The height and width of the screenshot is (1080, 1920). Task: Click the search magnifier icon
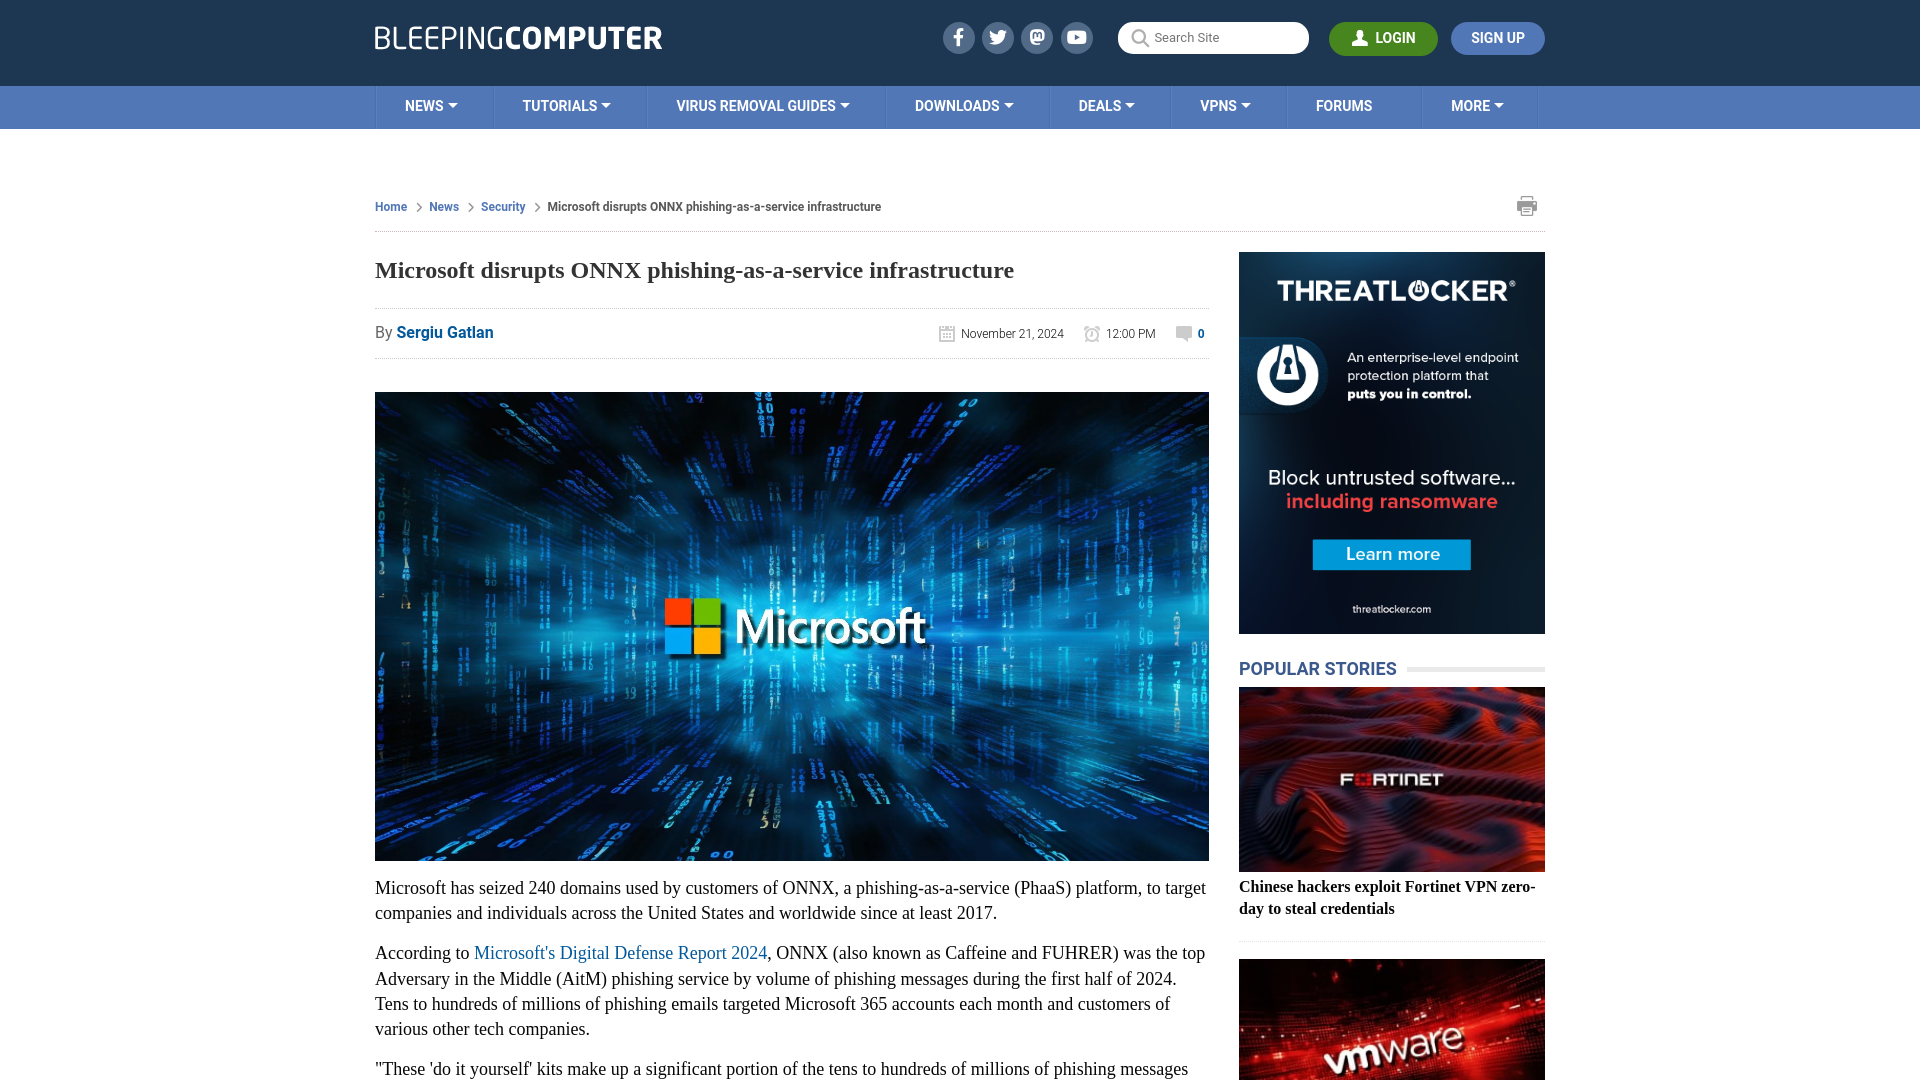pos(1139,38)
